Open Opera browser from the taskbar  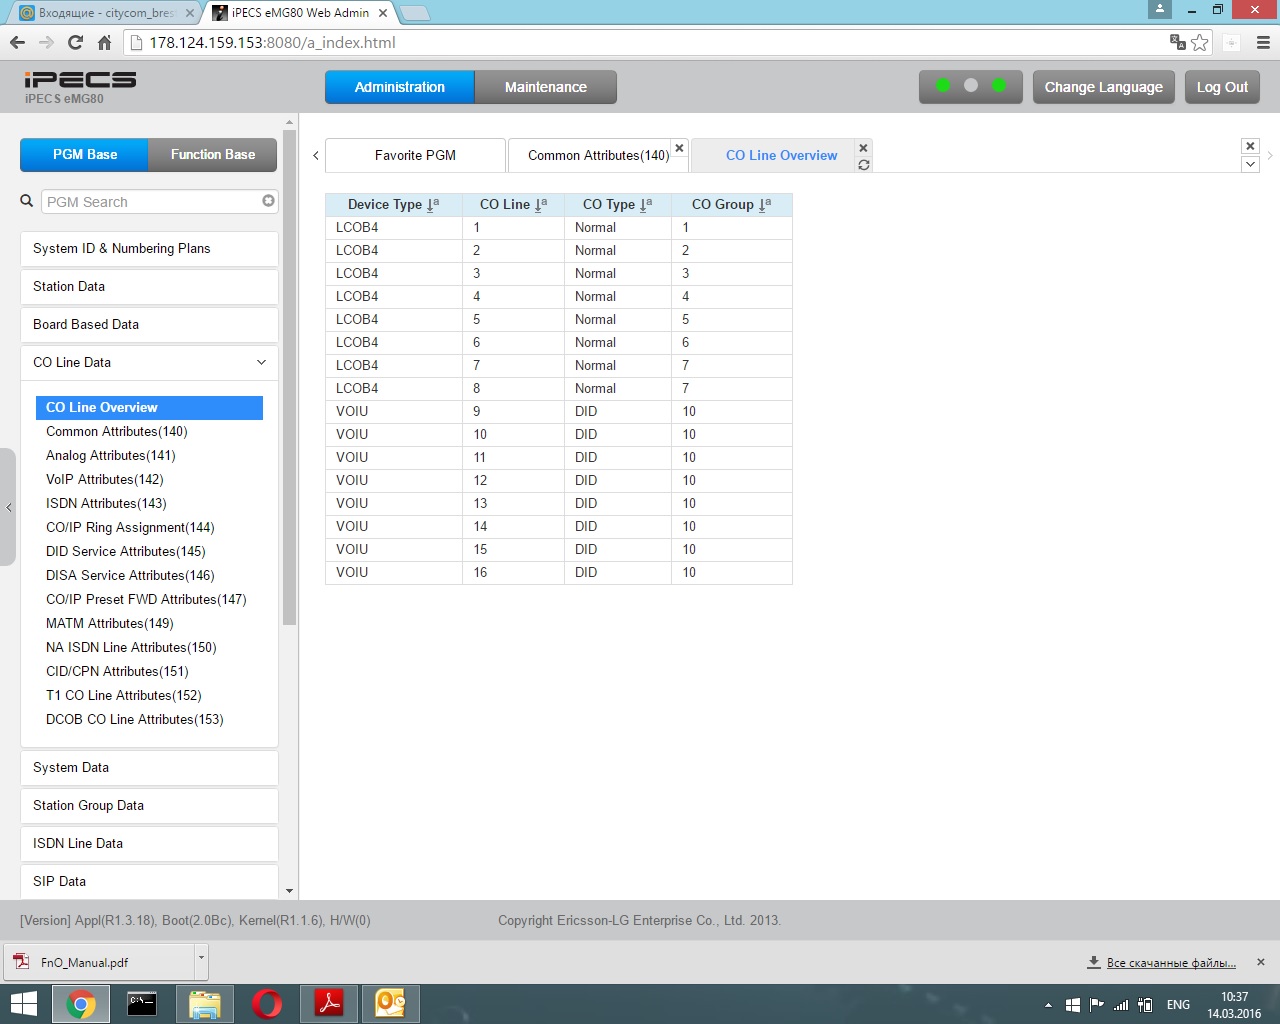[x=267, y=1003]
